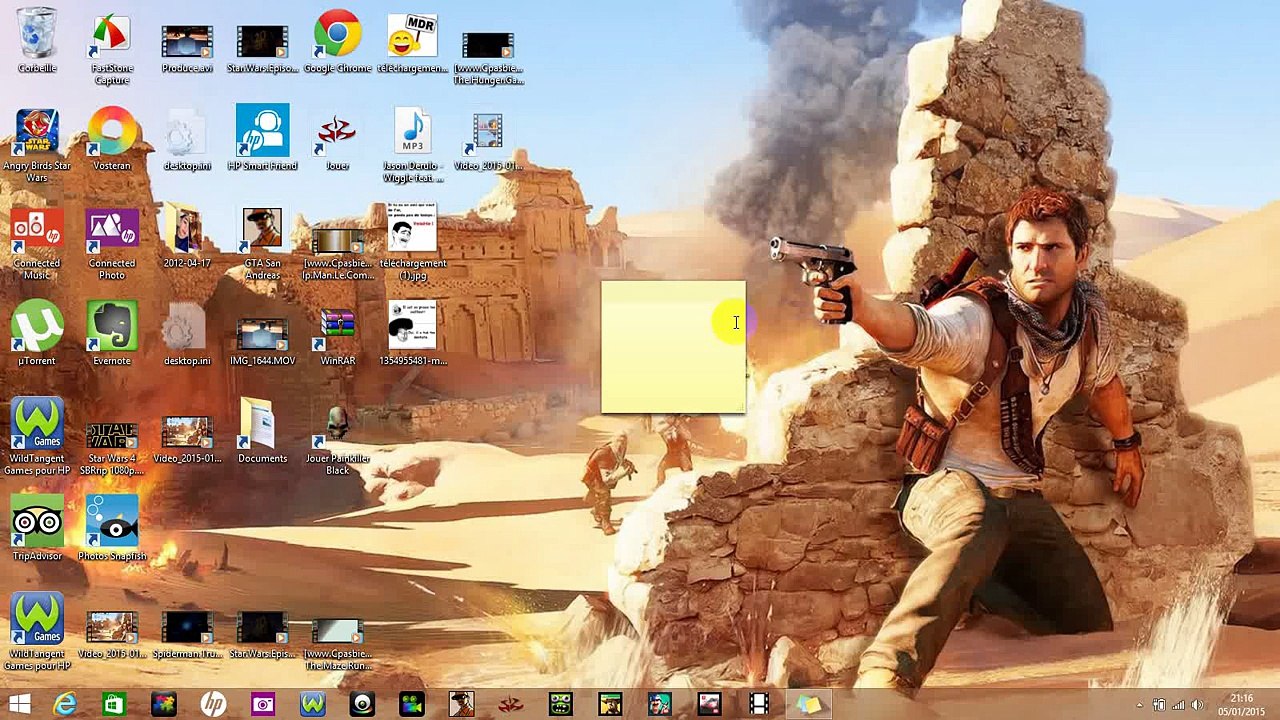Open the HP Smart Friend shortcut
Screen dimensions: 1280x720
pos(262,138)
